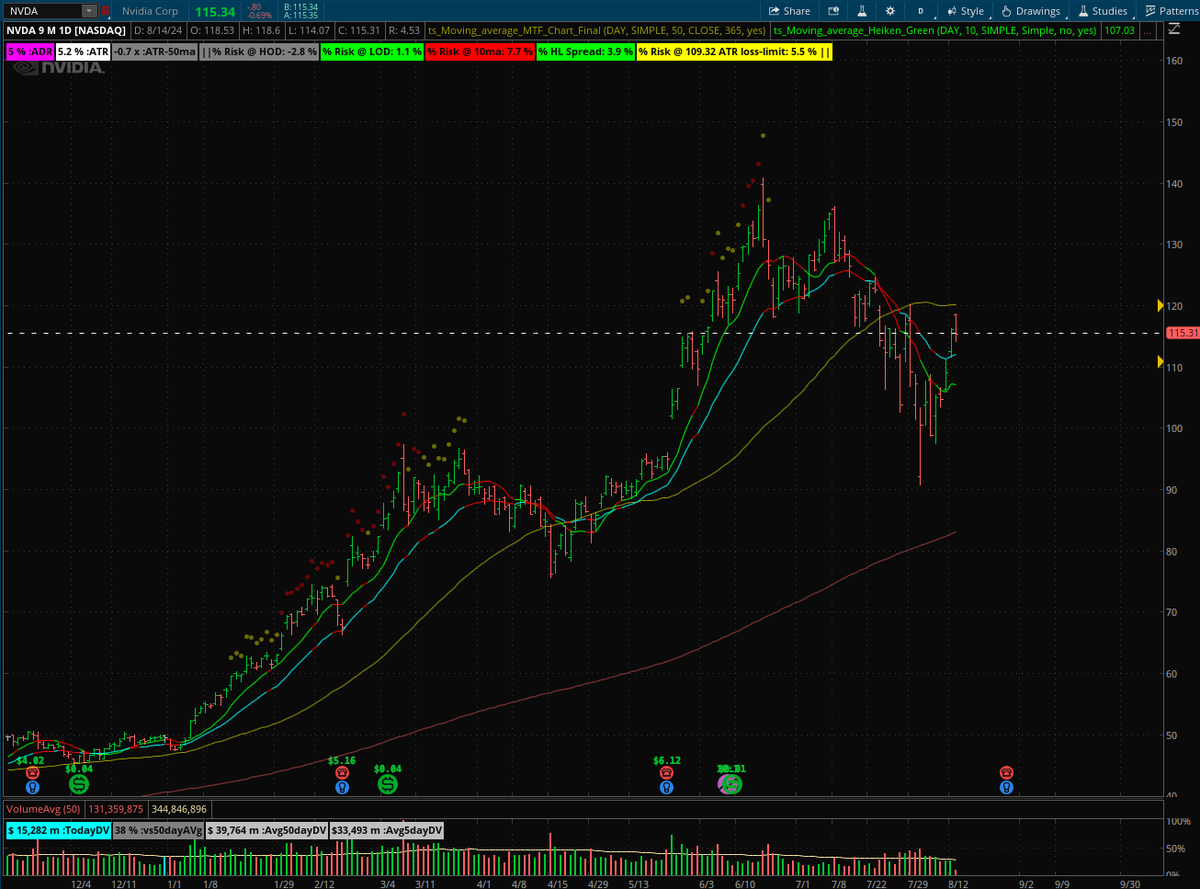Open the Drawings menu
Screen dimensions: 1200x889
pos(1030,11)
